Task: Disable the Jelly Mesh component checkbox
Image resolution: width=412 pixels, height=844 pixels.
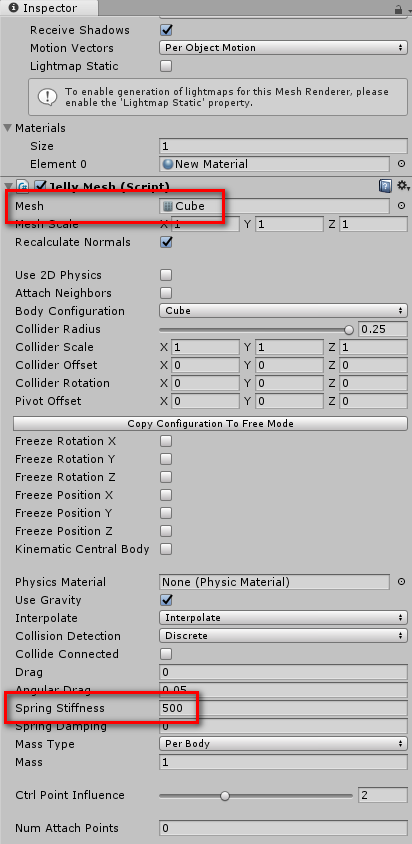Action: click(x=40, y=186)
